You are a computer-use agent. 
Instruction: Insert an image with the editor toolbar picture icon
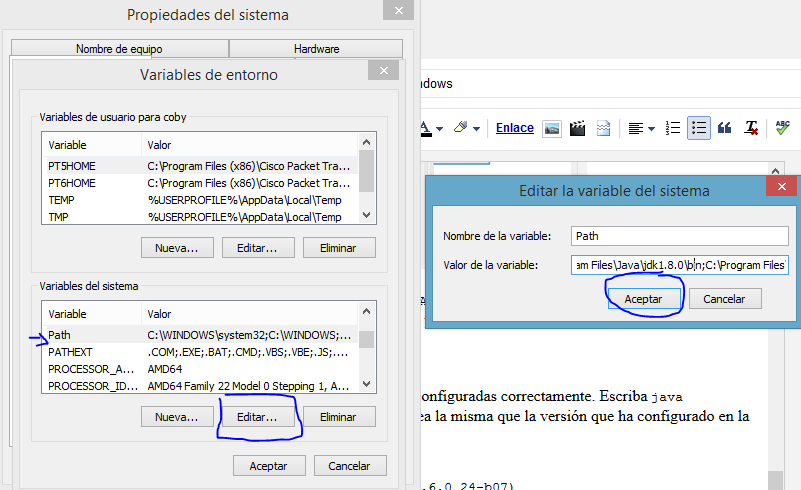[x=552, y=128]
